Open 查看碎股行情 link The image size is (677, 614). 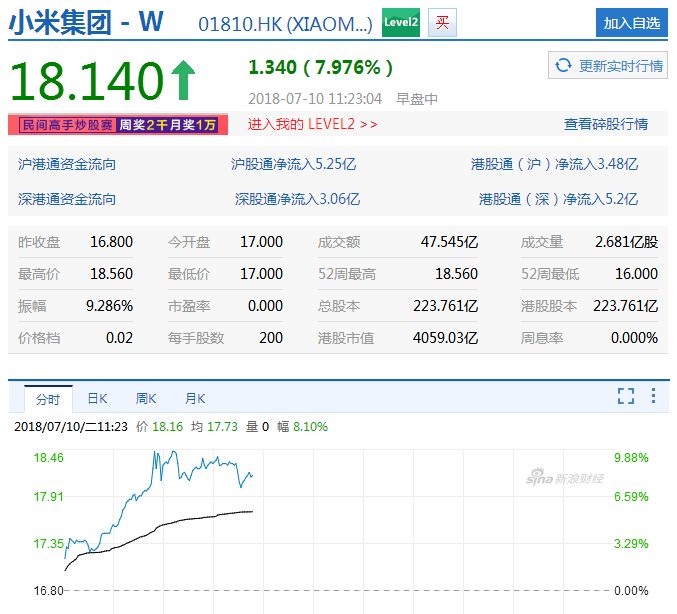tap(606, 124)
